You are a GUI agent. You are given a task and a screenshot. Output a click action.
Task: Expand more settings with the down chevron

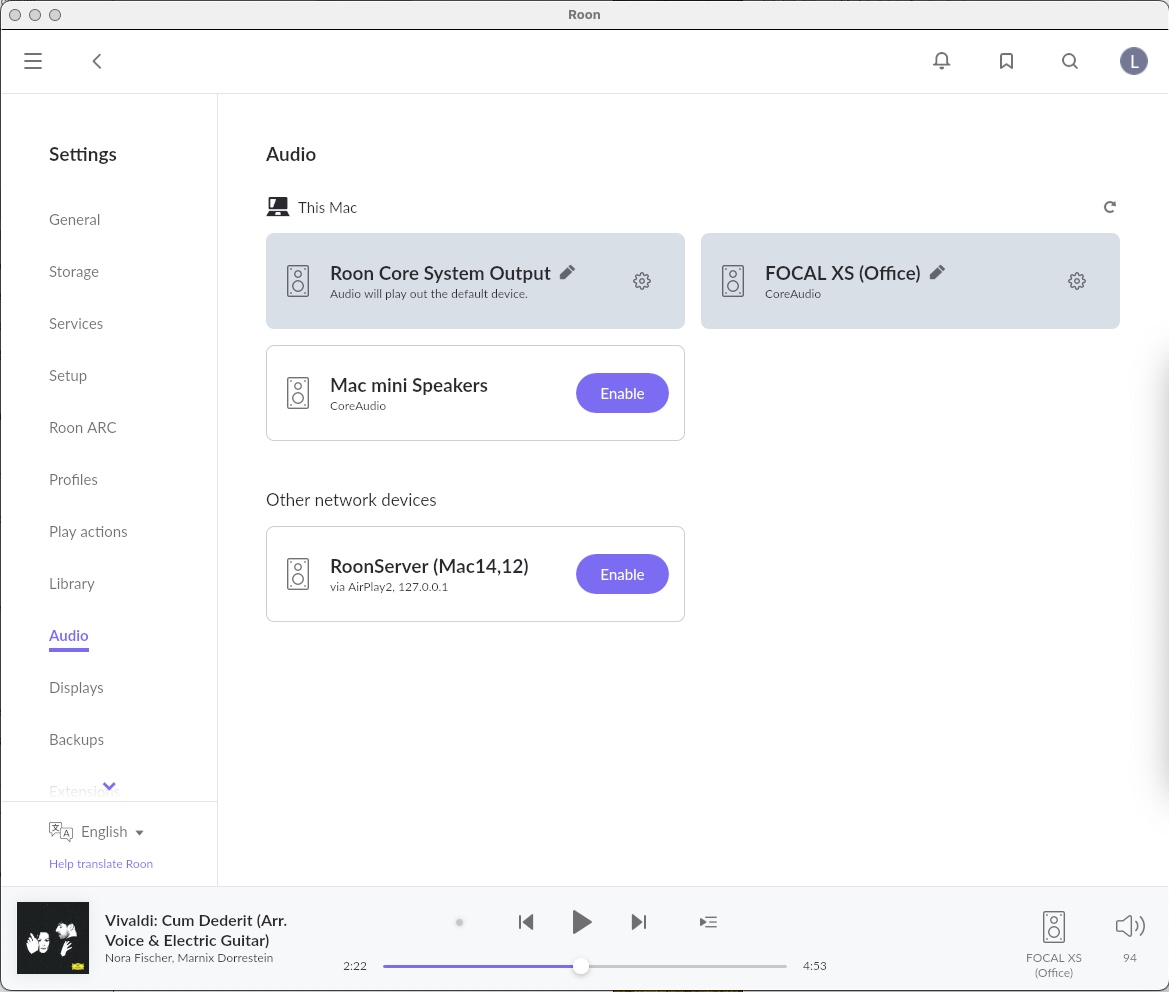tap(110, 786)
